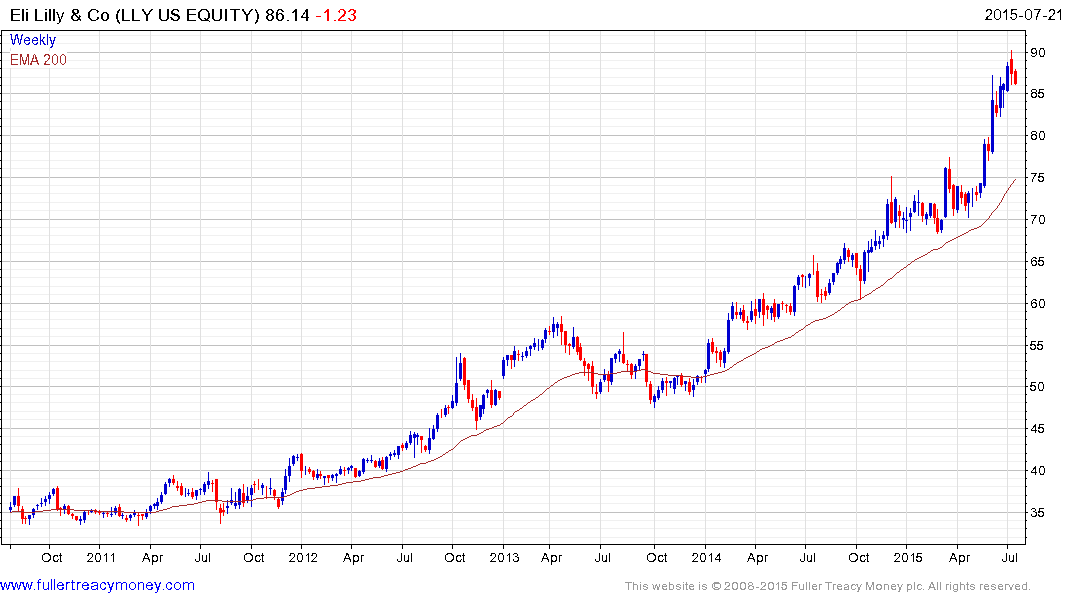Click the 40 price axis label
The height and width of the screenshot is (600, 1075).
click(x=1037, y=470)
